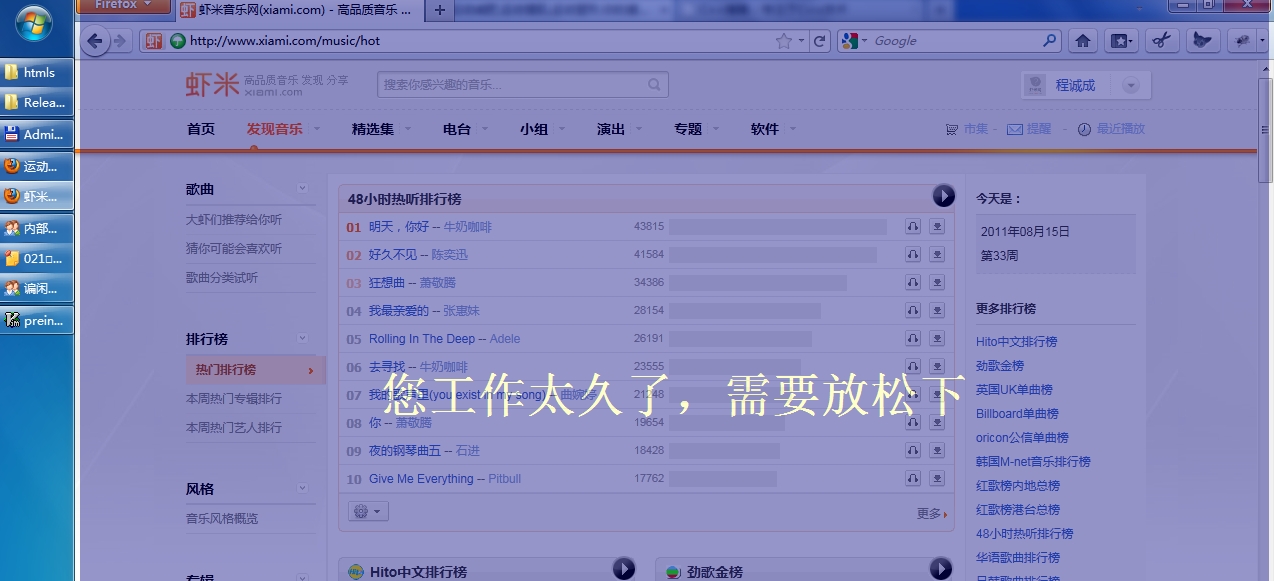Open 大虾们推荐给你听 in sidebar
This screenshot has height=581, width=1274.
coord(234,220)
